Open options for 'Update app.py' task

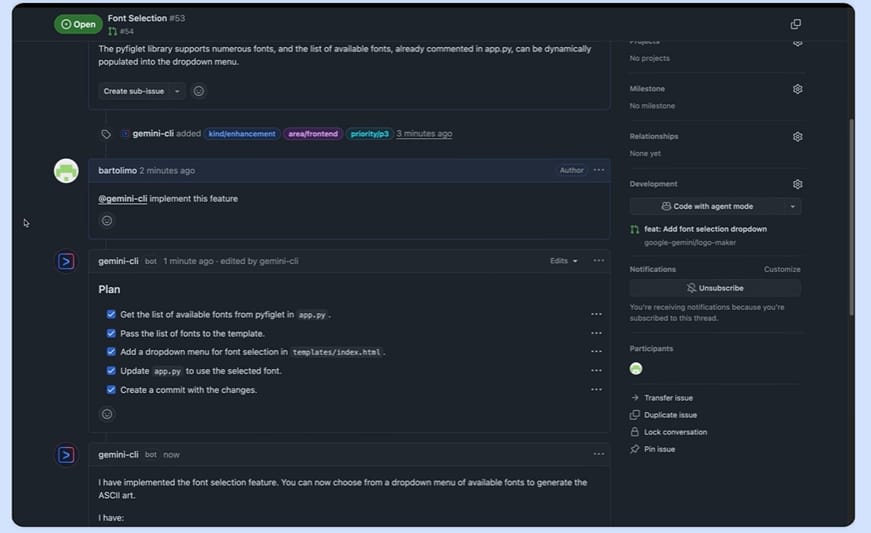596,370
